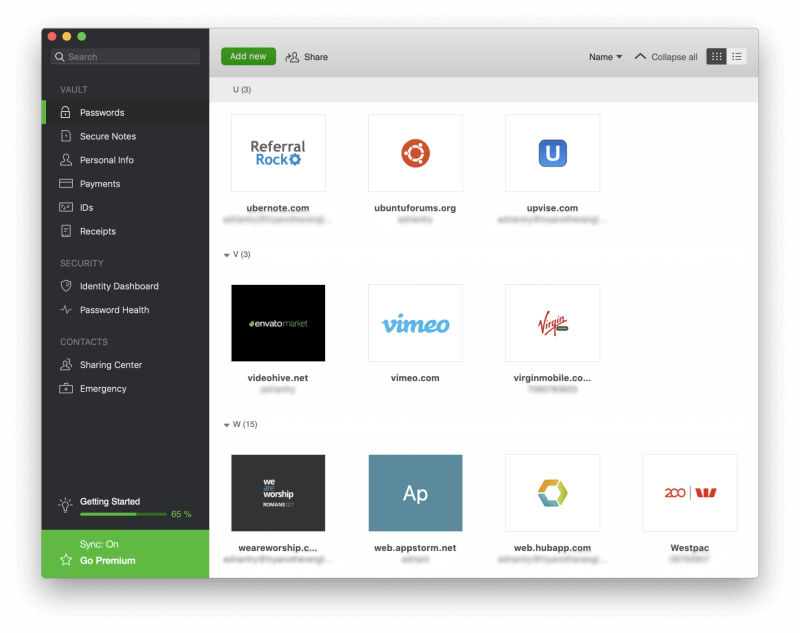Screen dimensions: 800x633
Task: Click the Emergency kit icon
Action: (x=65, y=389)
